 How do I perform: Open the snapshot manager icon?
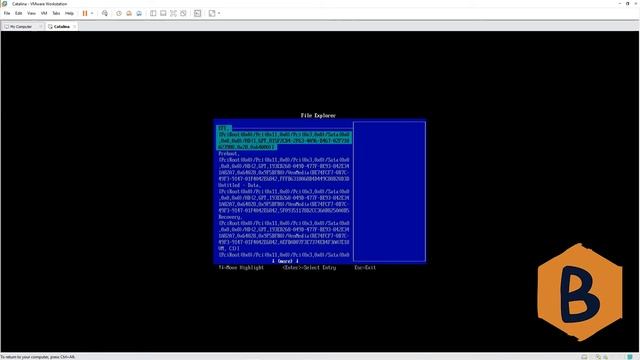139,13
